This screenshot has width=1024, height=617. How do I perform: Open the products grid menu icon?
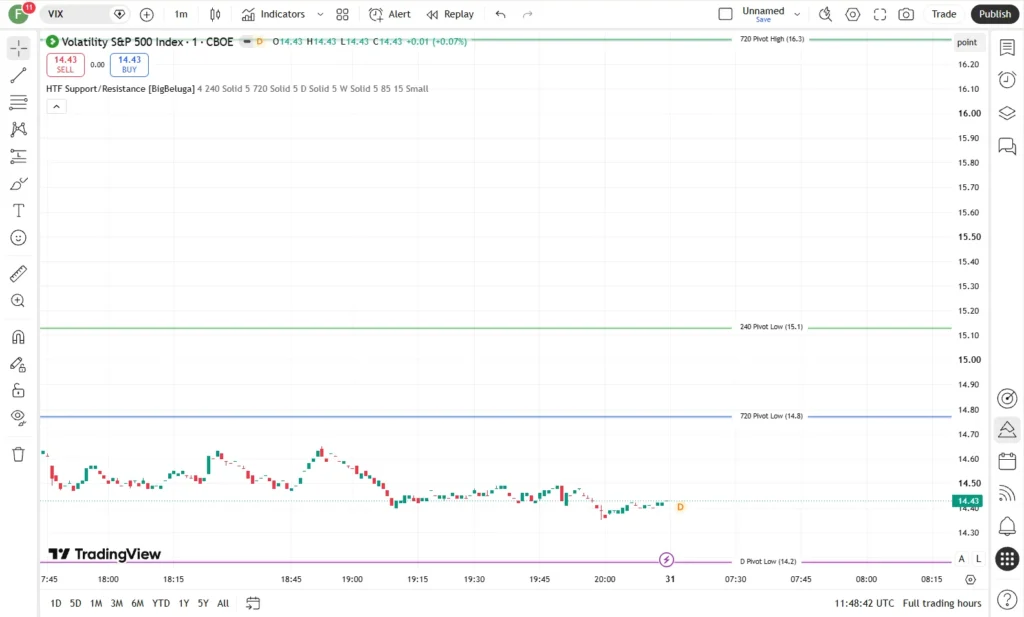1007,559
